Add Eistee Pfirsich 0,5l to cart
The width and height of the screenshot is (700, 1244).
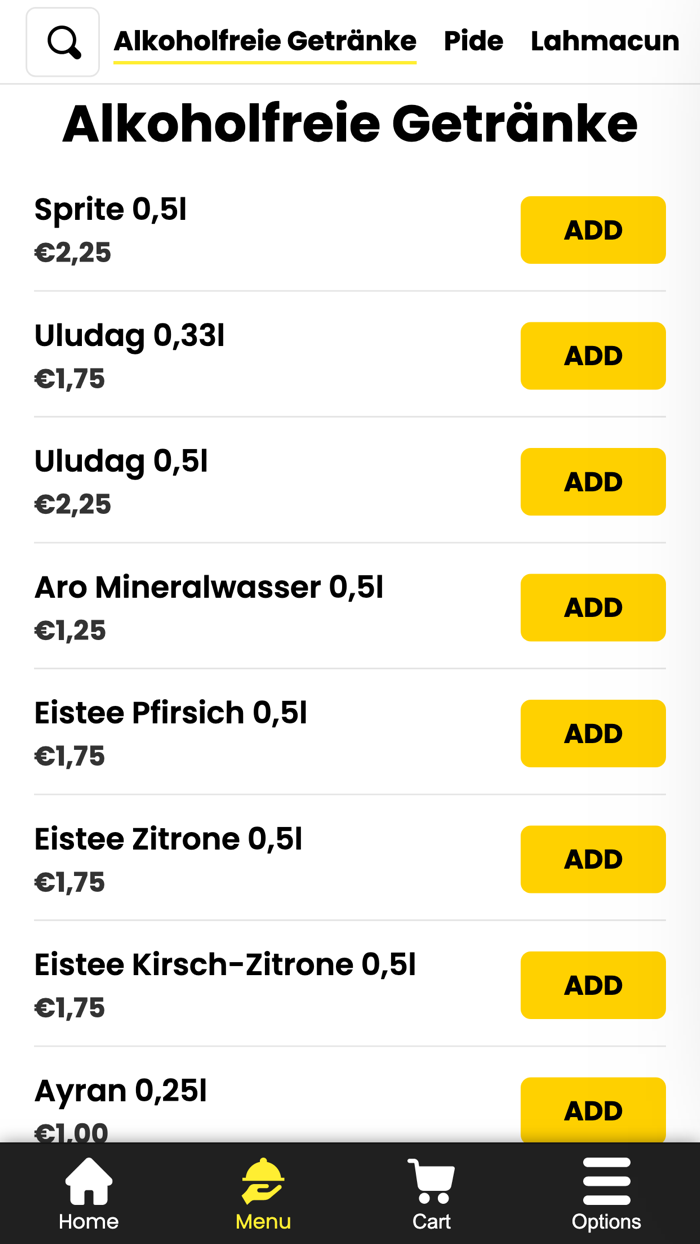click(593, 734)
